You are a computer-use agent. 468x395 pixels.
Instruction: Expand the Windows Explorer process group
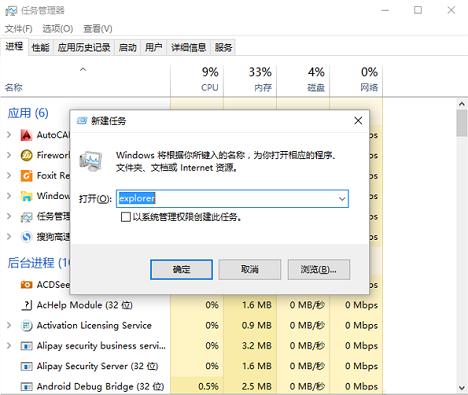point(9,196)
